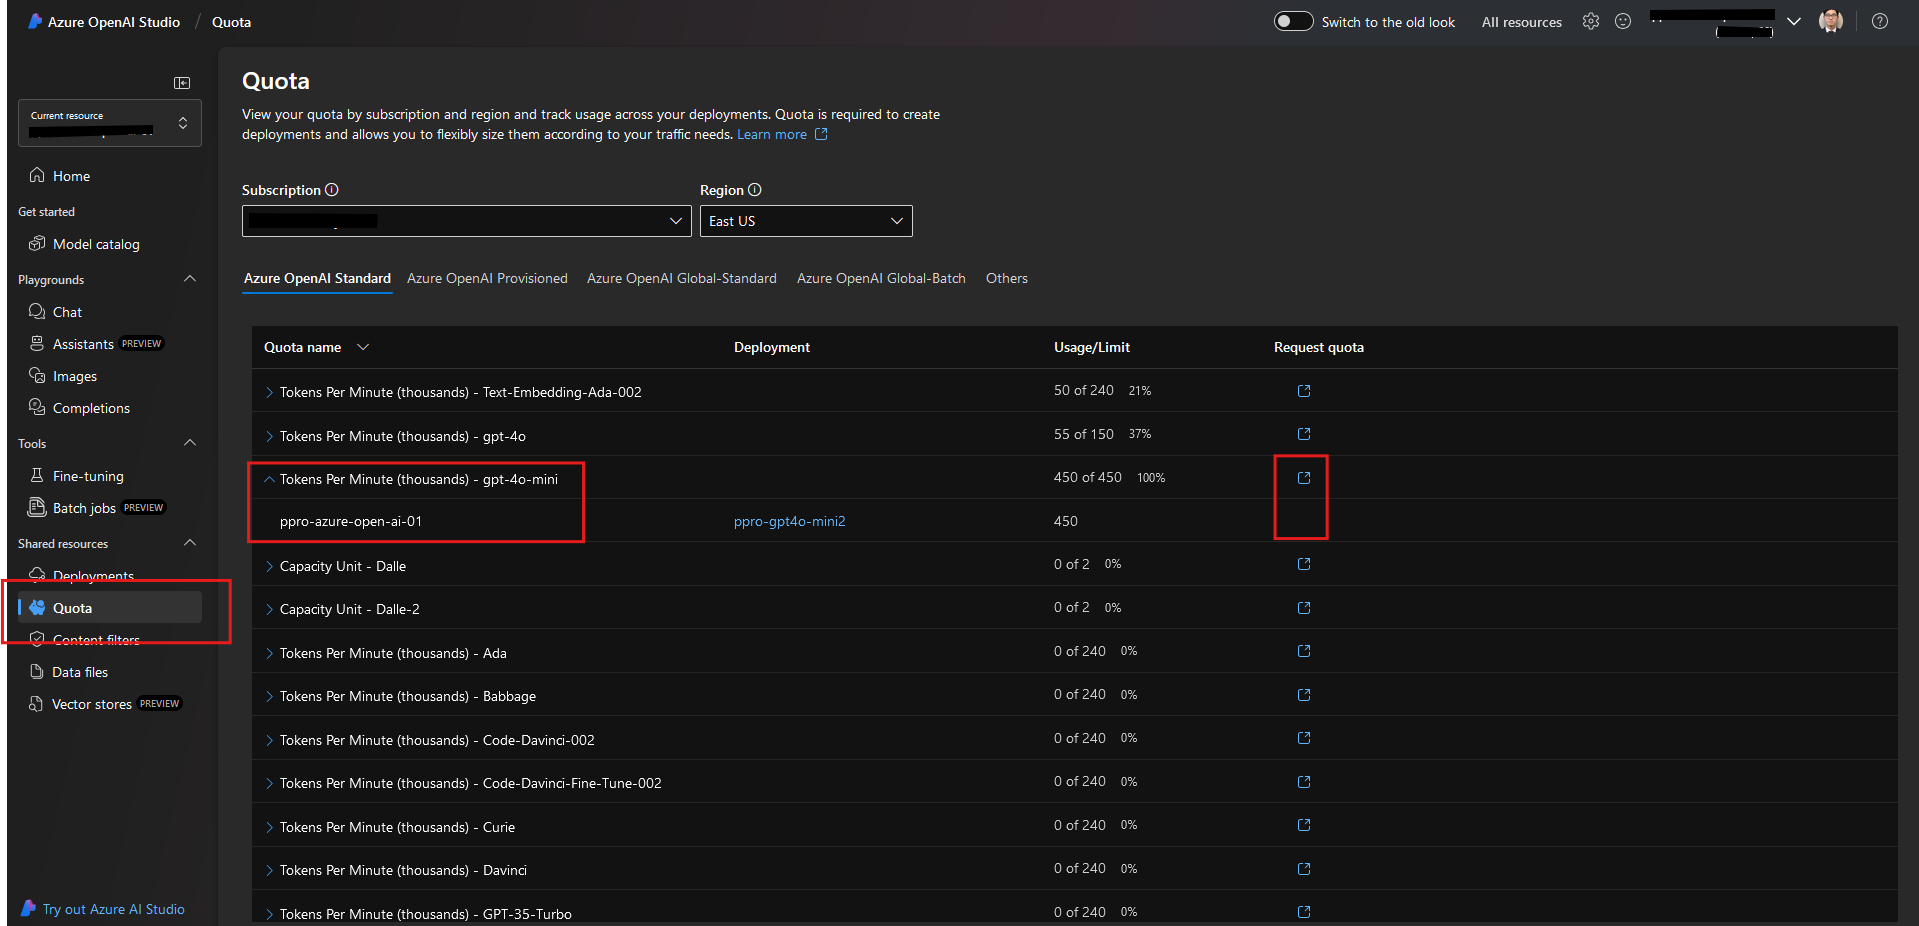The image size is (1919, 926).
Task: Open the Region dropdown East US
Action: 806,221
